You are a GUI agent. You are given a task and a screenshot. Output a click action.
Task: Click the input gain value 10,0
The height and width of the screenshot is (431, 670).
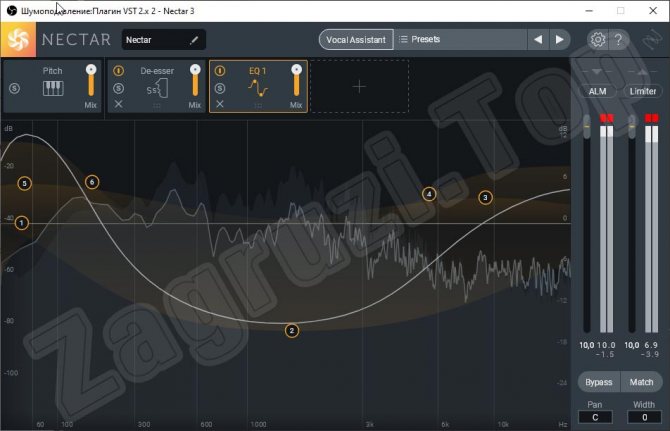pos(587,345)
